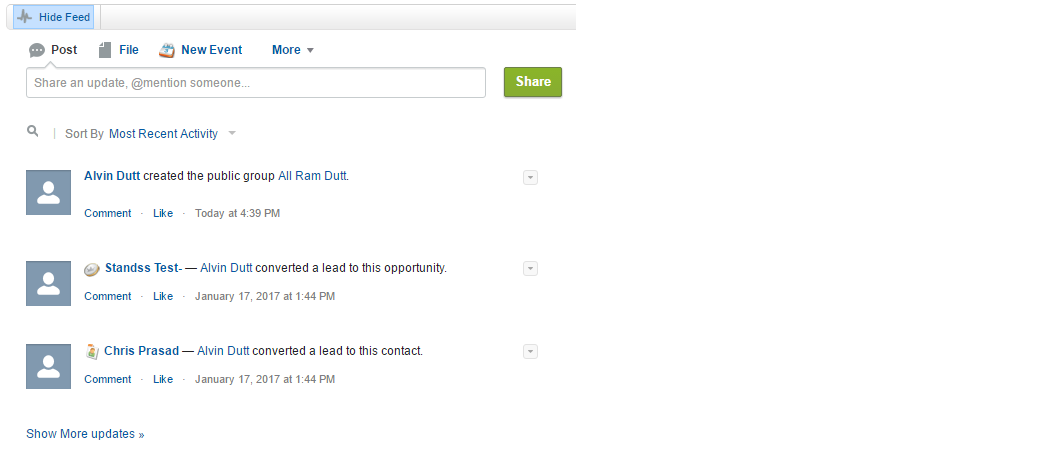Click the Hide Feed pulse icon

tap(25, 17)
